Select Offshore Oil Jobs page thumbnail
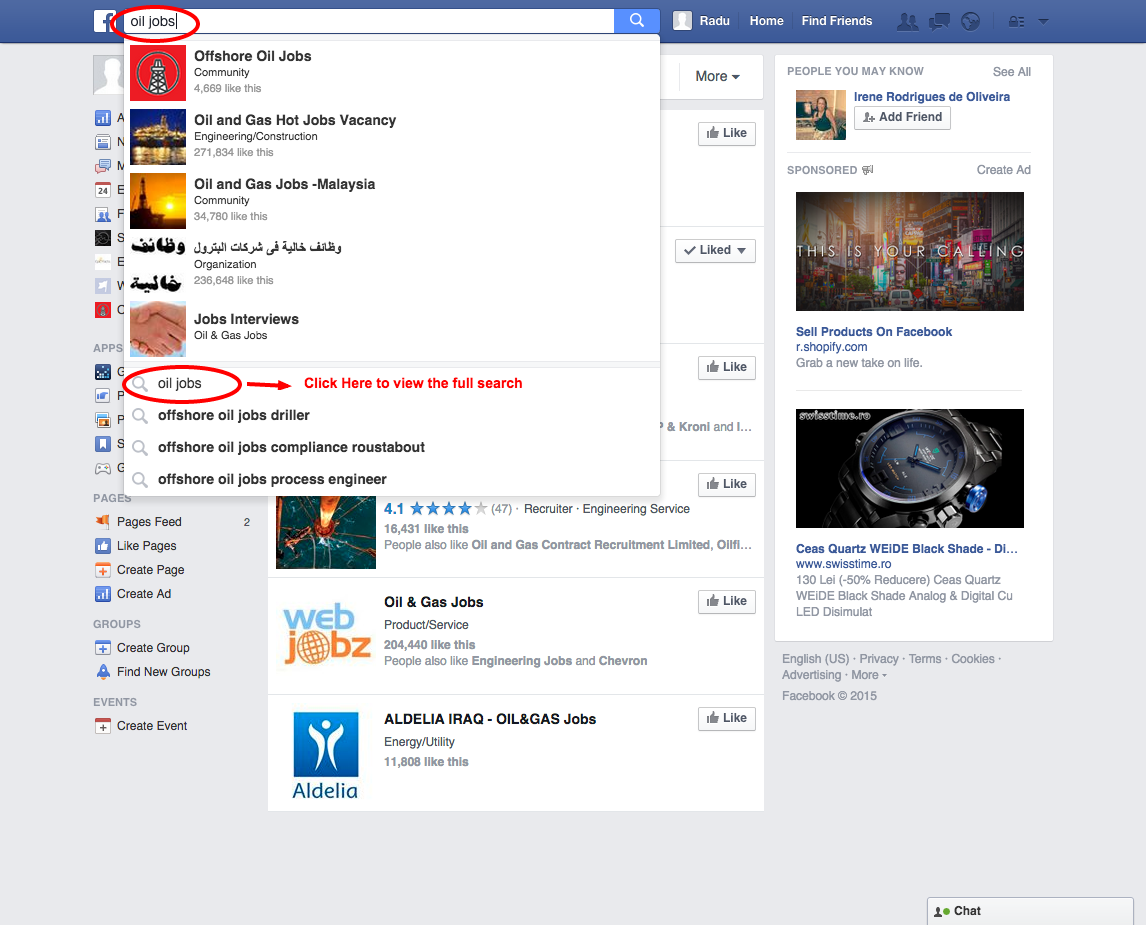This screenshot has width=1146, height=925. [x=158, y=73]
